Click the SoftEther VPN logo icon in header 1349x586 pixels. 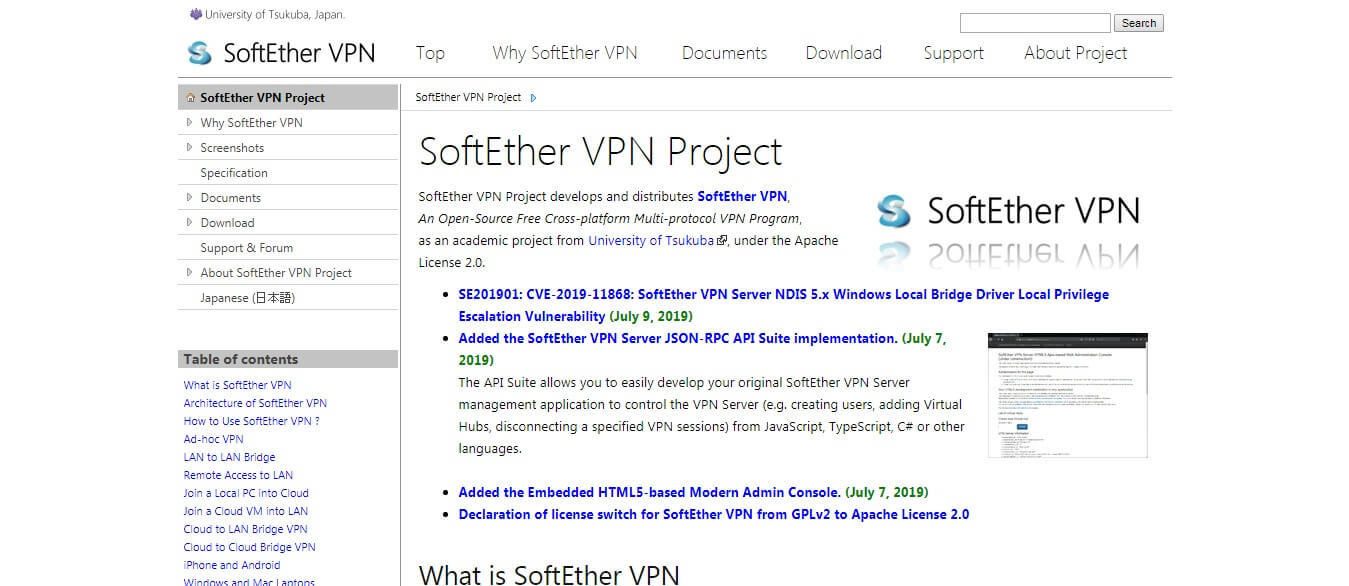(x=200, y=53)
